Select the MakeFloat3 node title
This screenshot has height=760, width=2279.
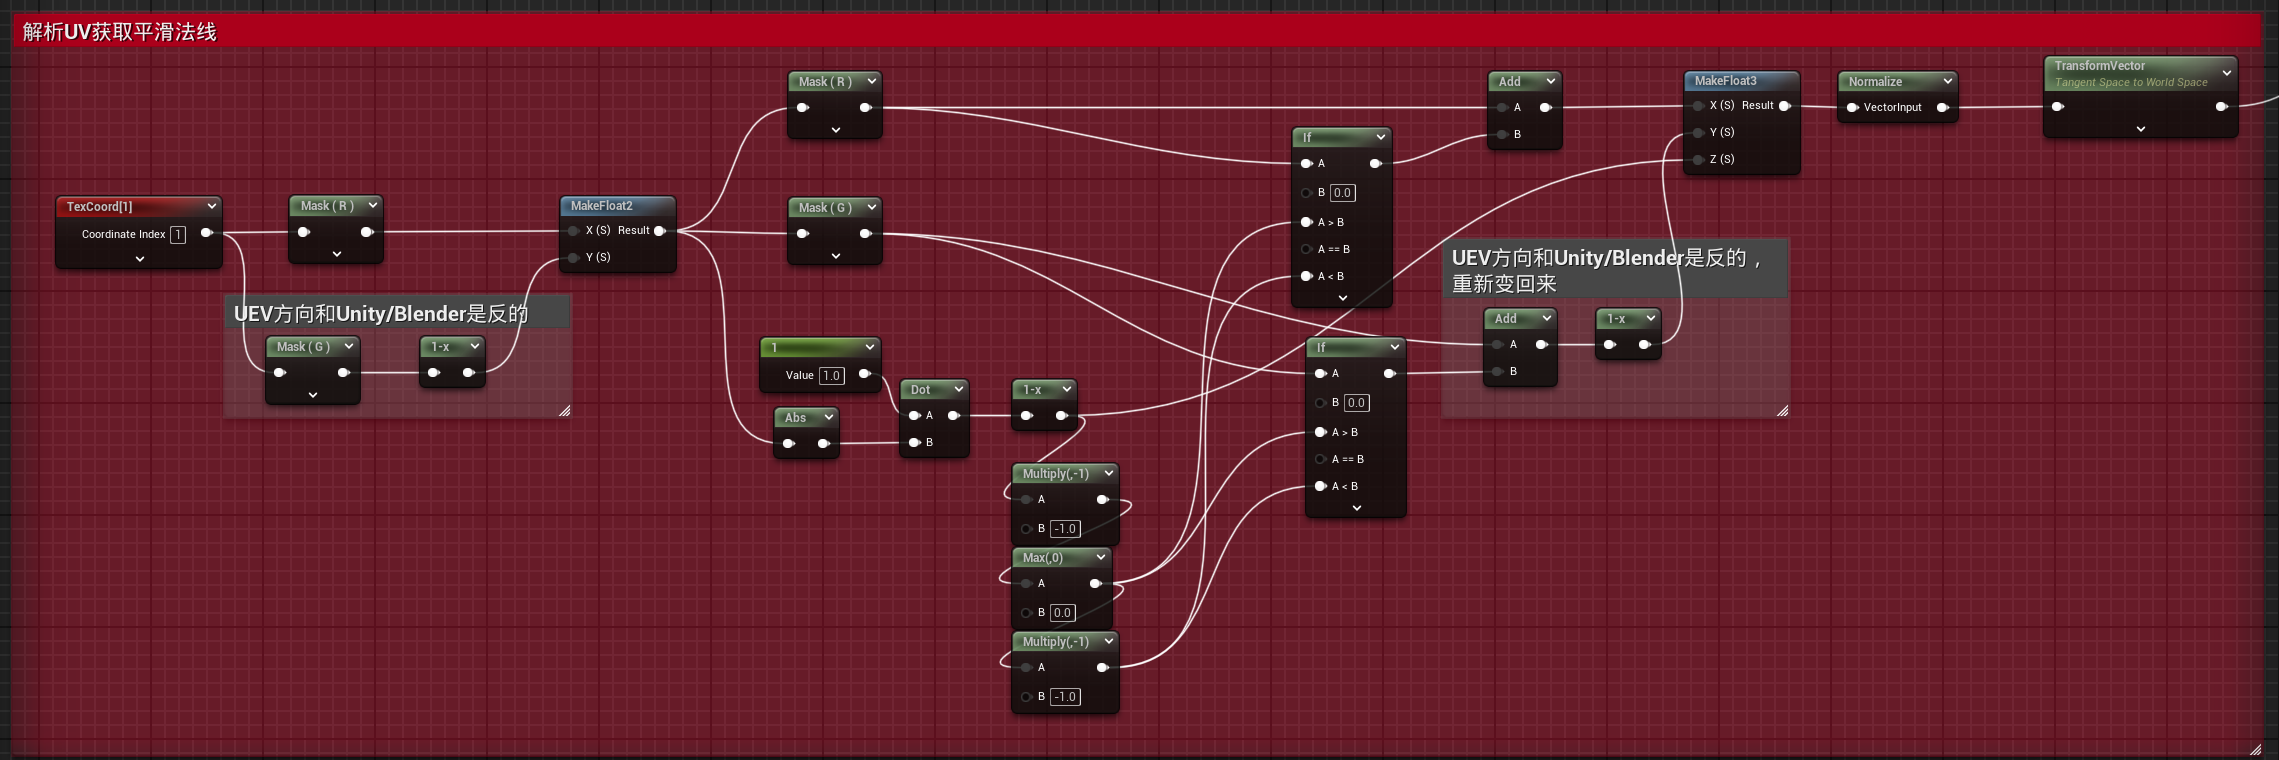(1725, 81)
